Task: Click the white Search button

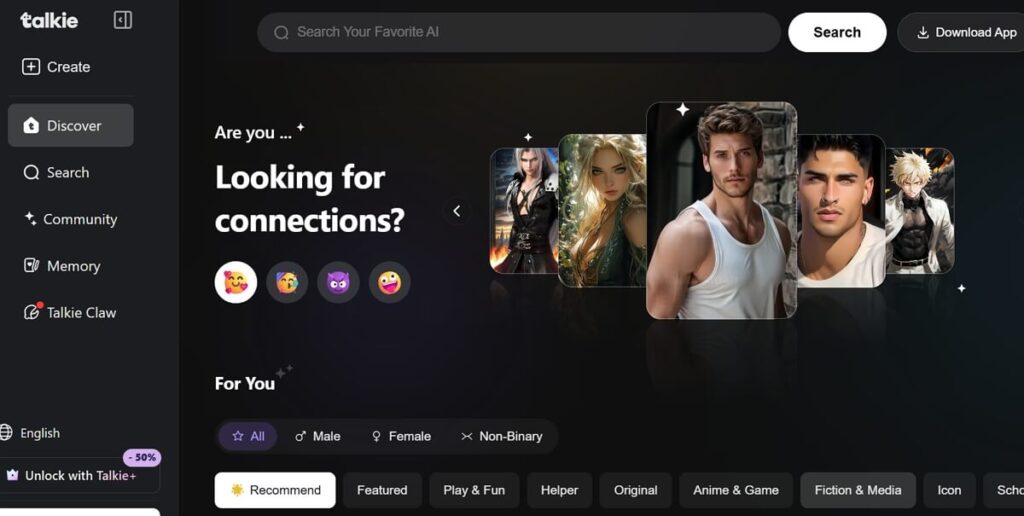Action: (x=837, y=32)
